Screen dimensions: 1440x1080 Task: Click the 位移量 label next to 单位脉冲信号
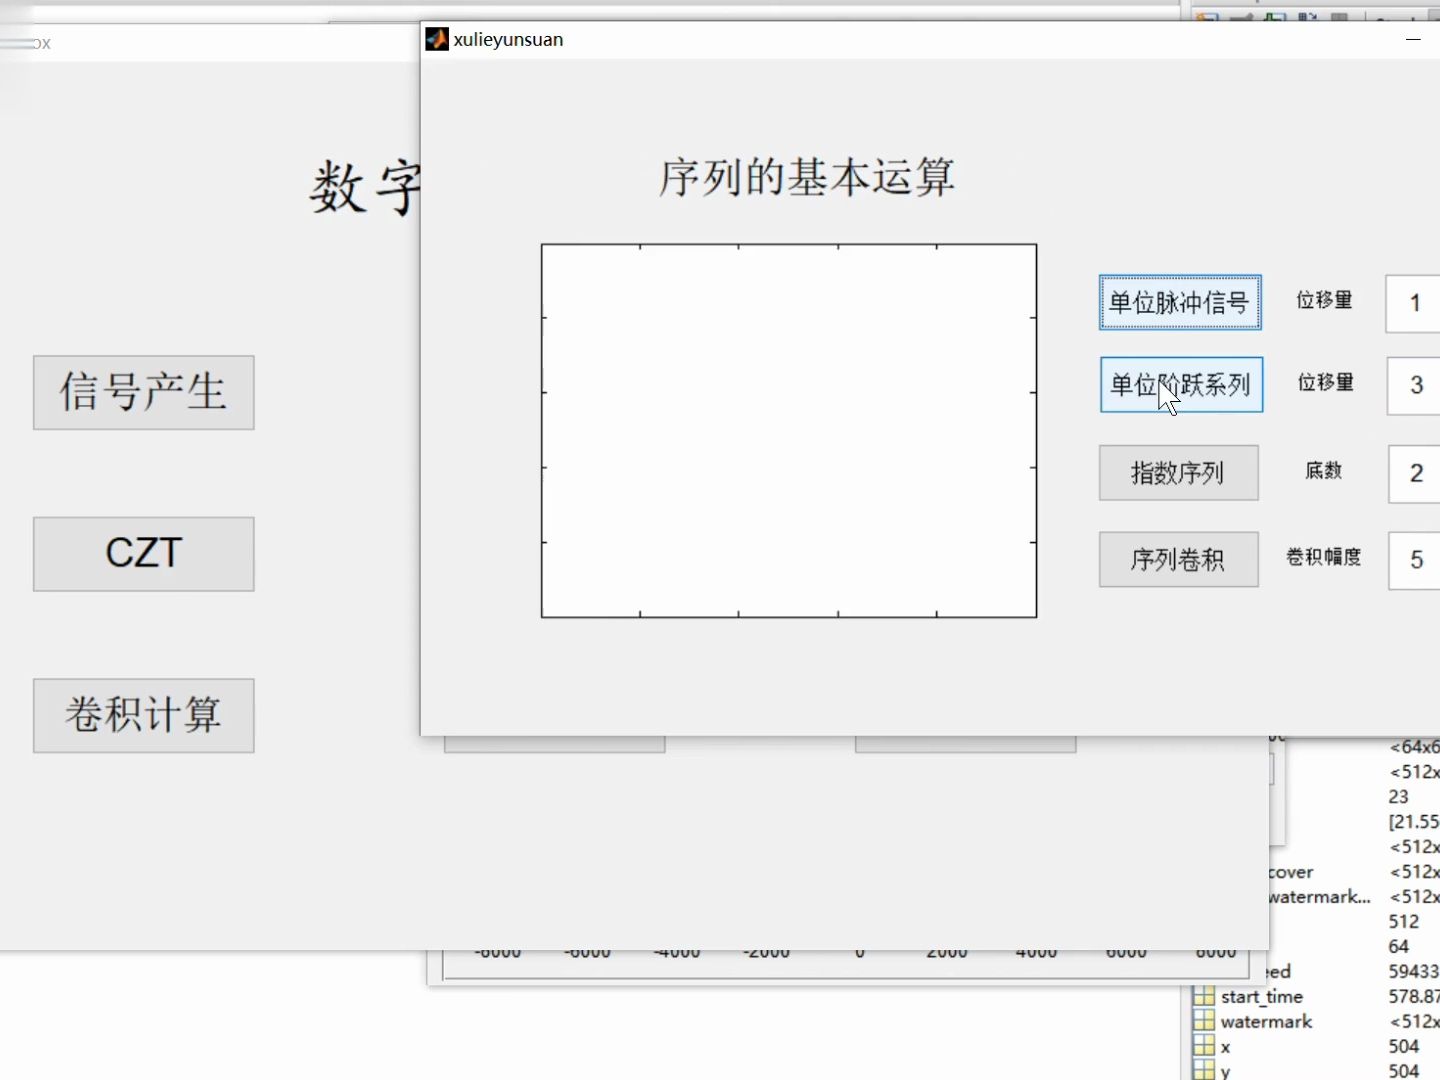tap(1324, 300)
